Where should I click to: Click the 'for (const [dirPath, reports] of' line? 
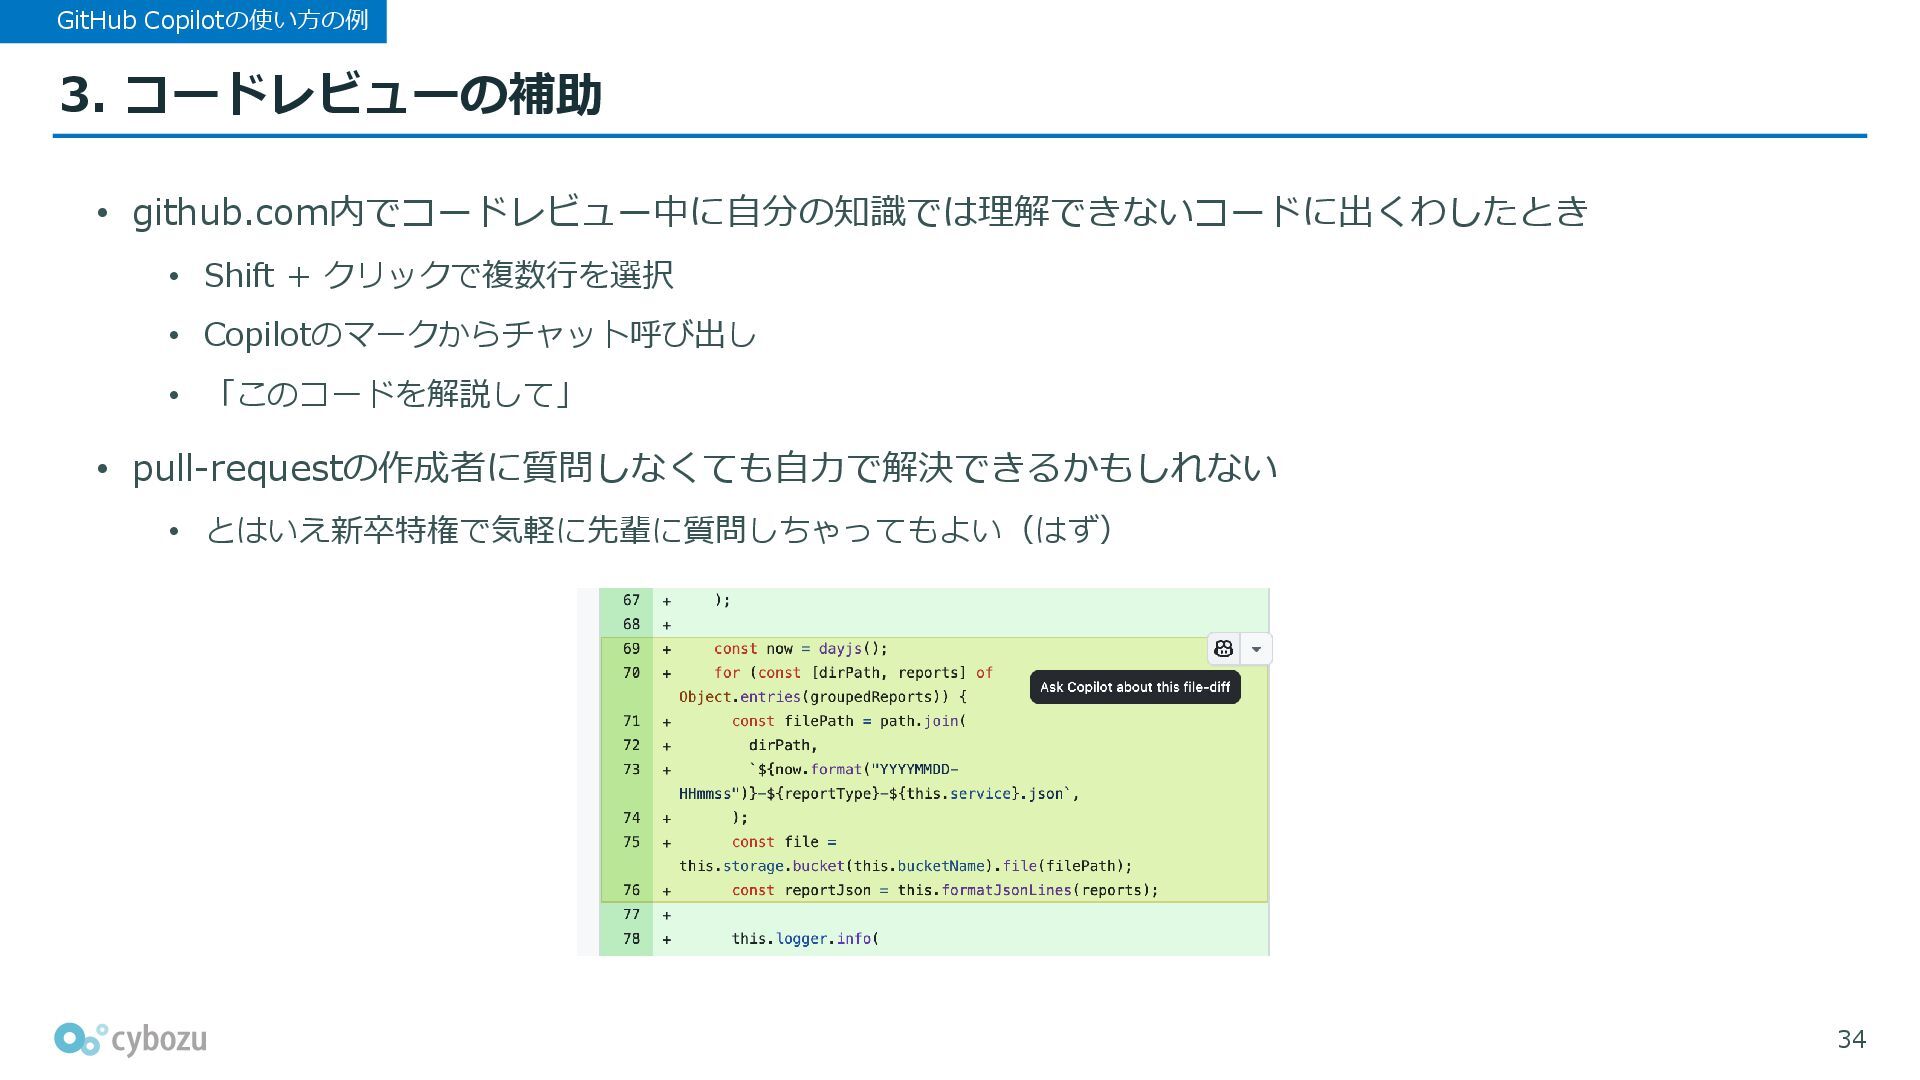pos(853,673)
